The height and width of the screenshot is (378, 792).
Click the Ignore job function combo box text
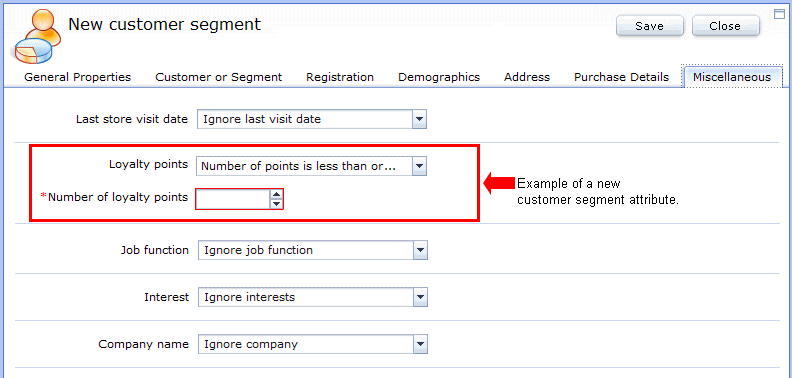(258, 250)
